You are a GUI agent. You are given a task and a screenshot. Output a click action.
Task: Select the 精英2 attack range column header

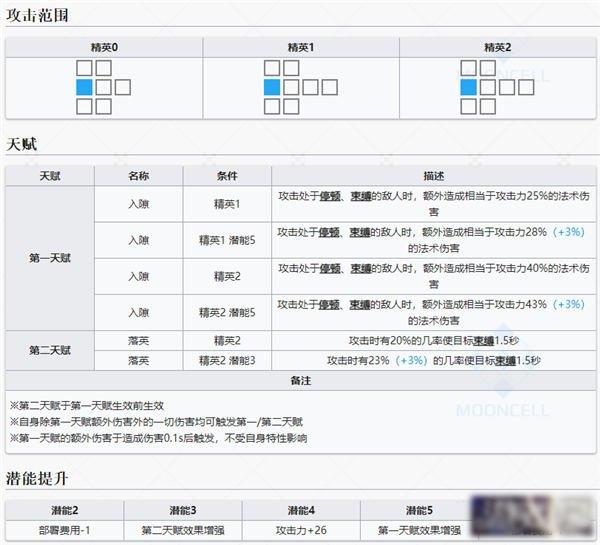pyautogui.click(x=497, y=47)
